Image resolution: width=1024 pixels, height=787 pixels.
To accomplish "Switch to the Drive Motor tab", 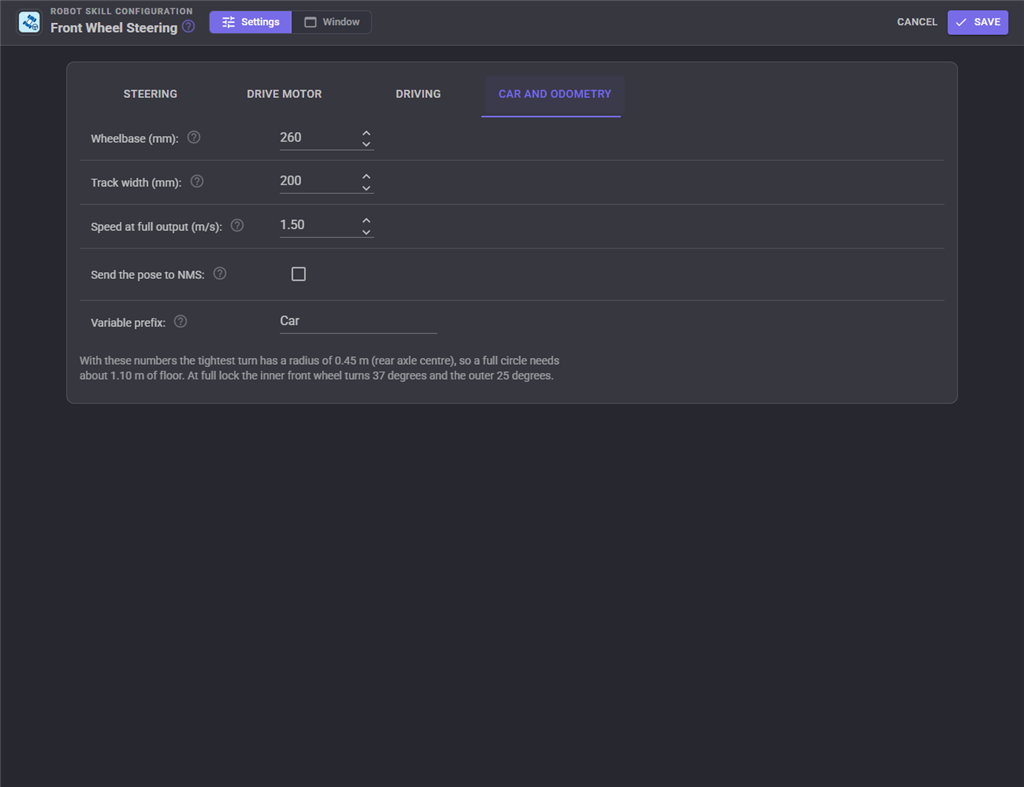I will click(x=284, y=94).
